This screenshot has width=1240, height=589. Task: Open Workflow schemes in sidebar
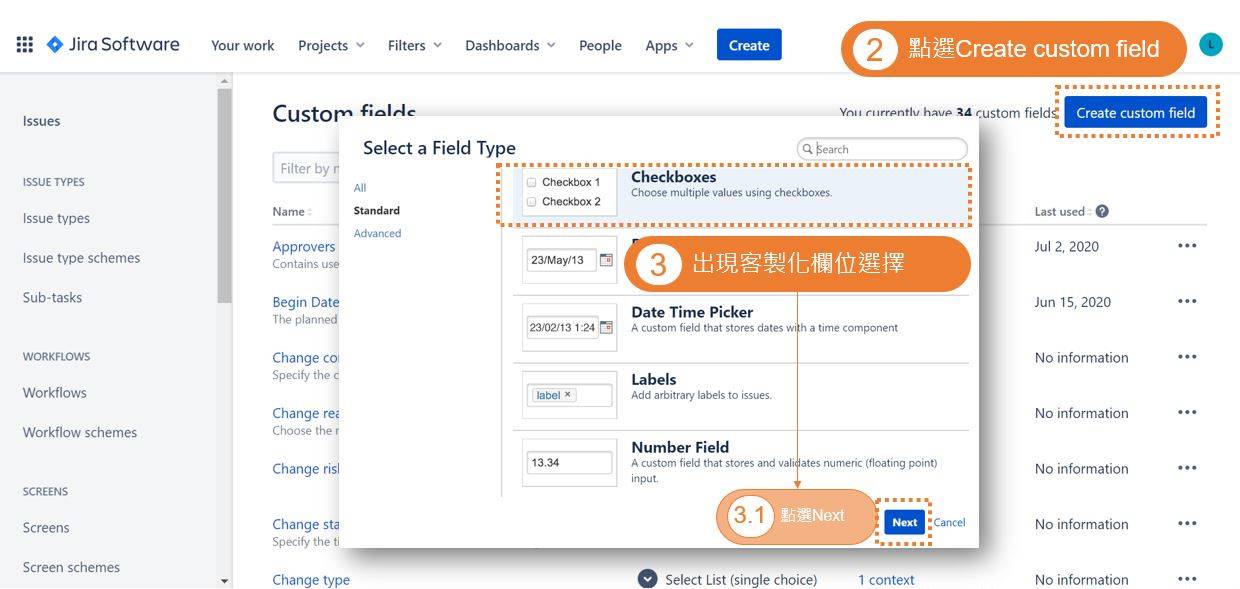click(x=80, y=432)
